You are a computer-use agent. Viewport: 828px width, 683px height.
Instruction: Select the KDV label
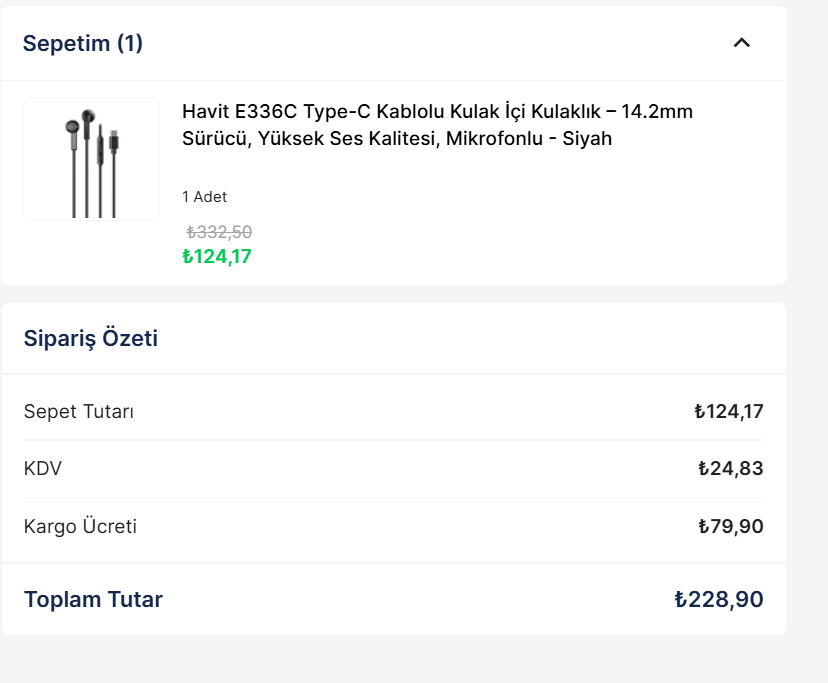[43, 468]
